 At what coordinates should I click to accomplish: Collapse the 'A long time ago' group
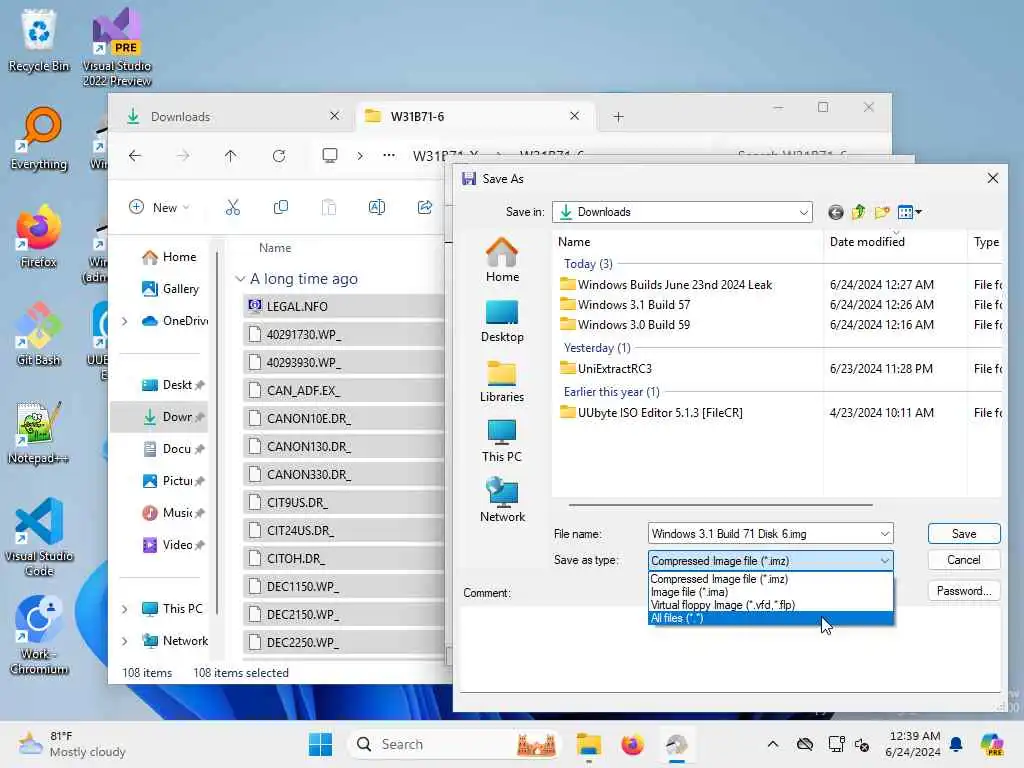pyautogui.click(x=240, y=280)
